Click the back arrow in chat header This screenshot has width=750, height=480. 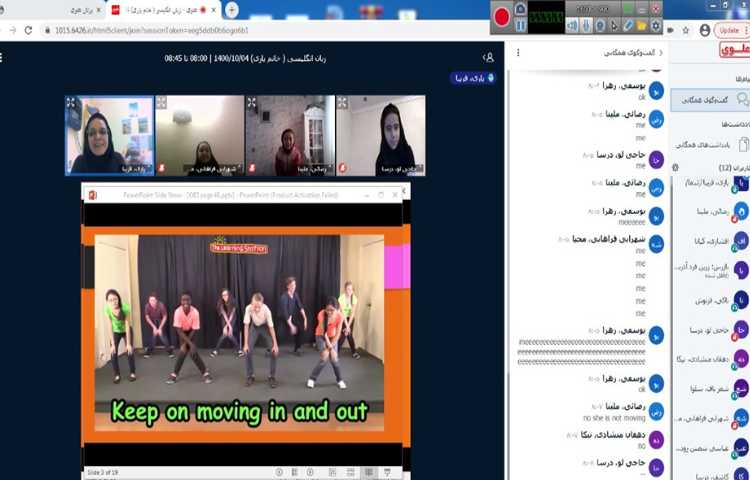point(661,51)
